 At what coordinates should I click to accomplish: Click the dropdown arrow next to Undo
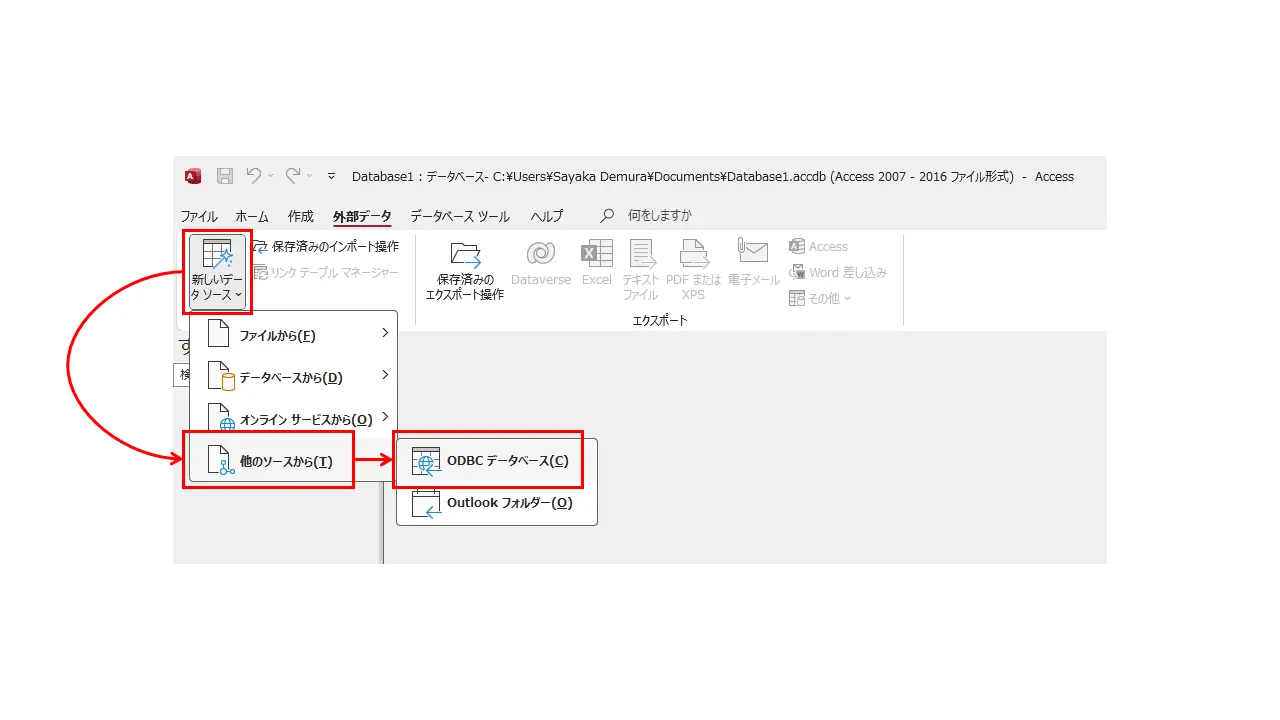(271, 176)
